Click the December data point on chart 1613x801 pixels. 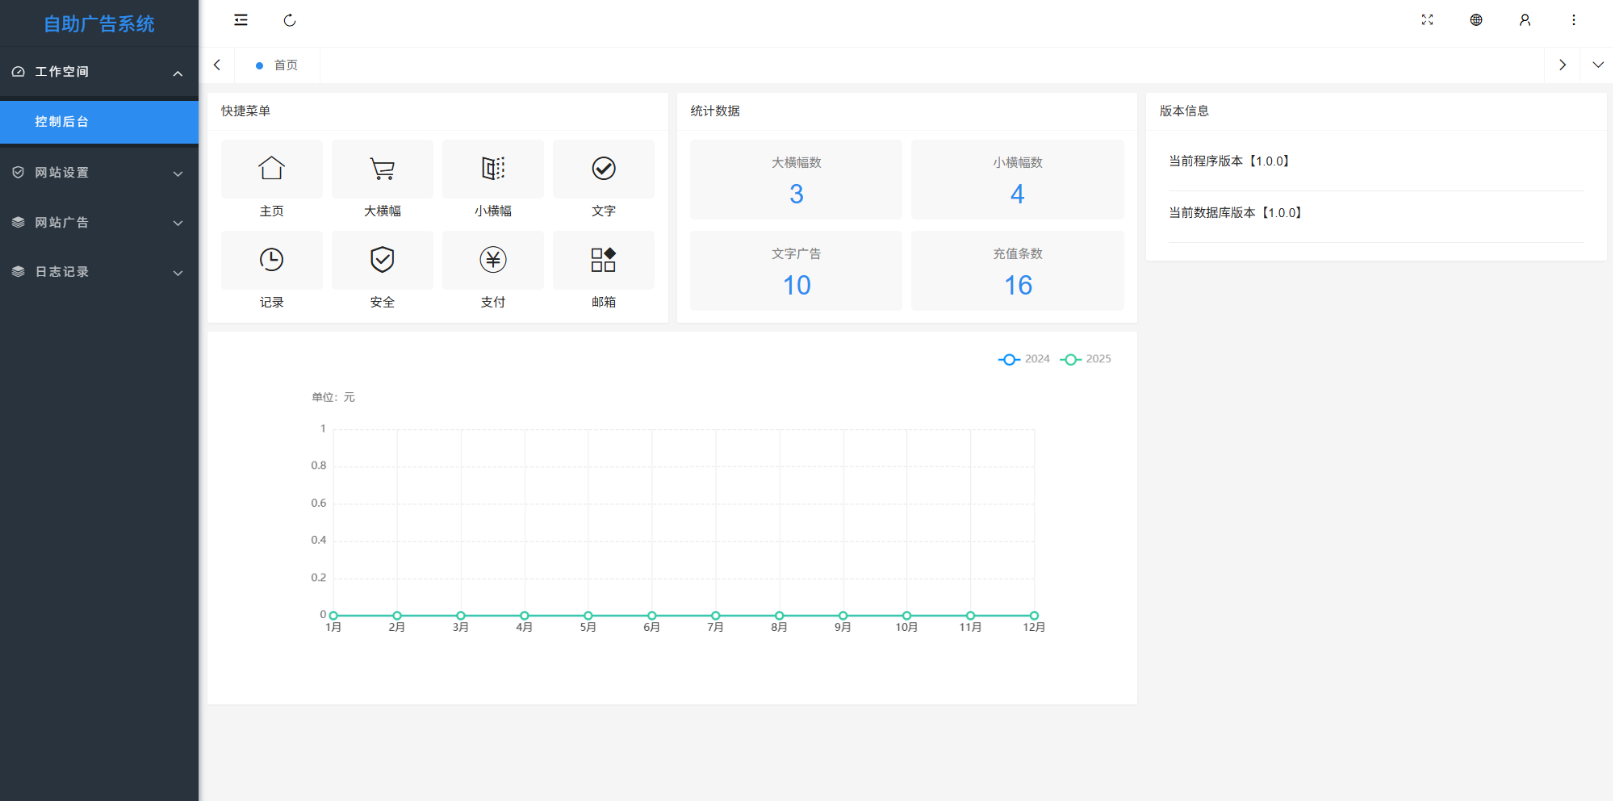click(x=1034, y=616)
